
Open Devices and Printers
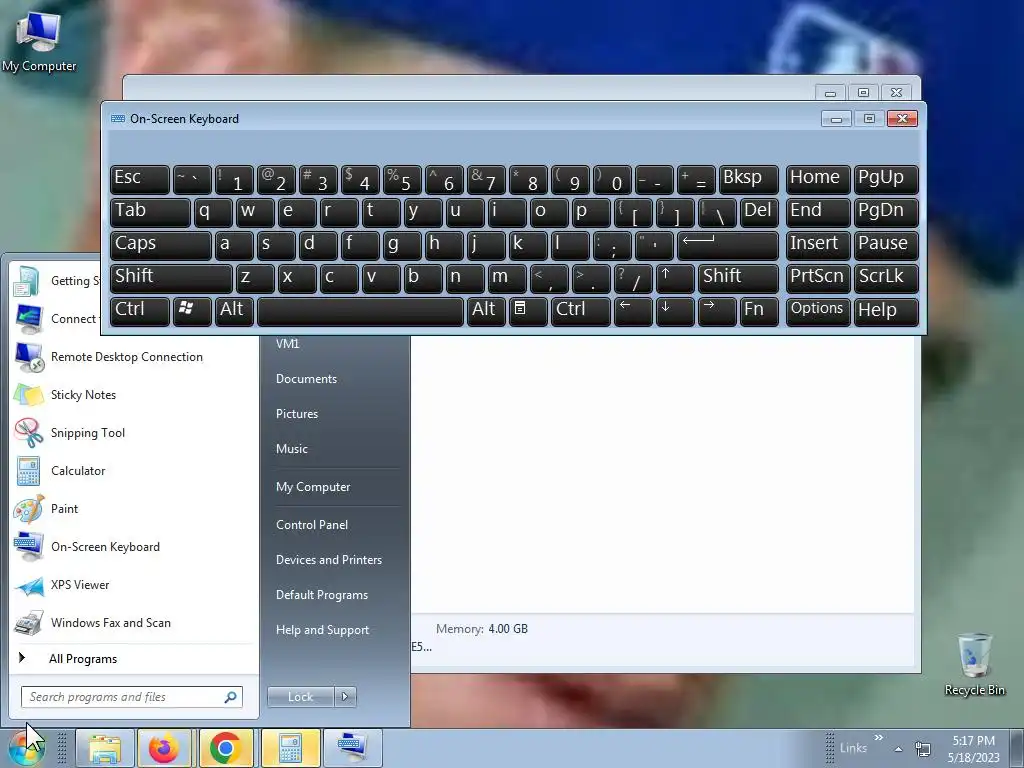point(328,560)
